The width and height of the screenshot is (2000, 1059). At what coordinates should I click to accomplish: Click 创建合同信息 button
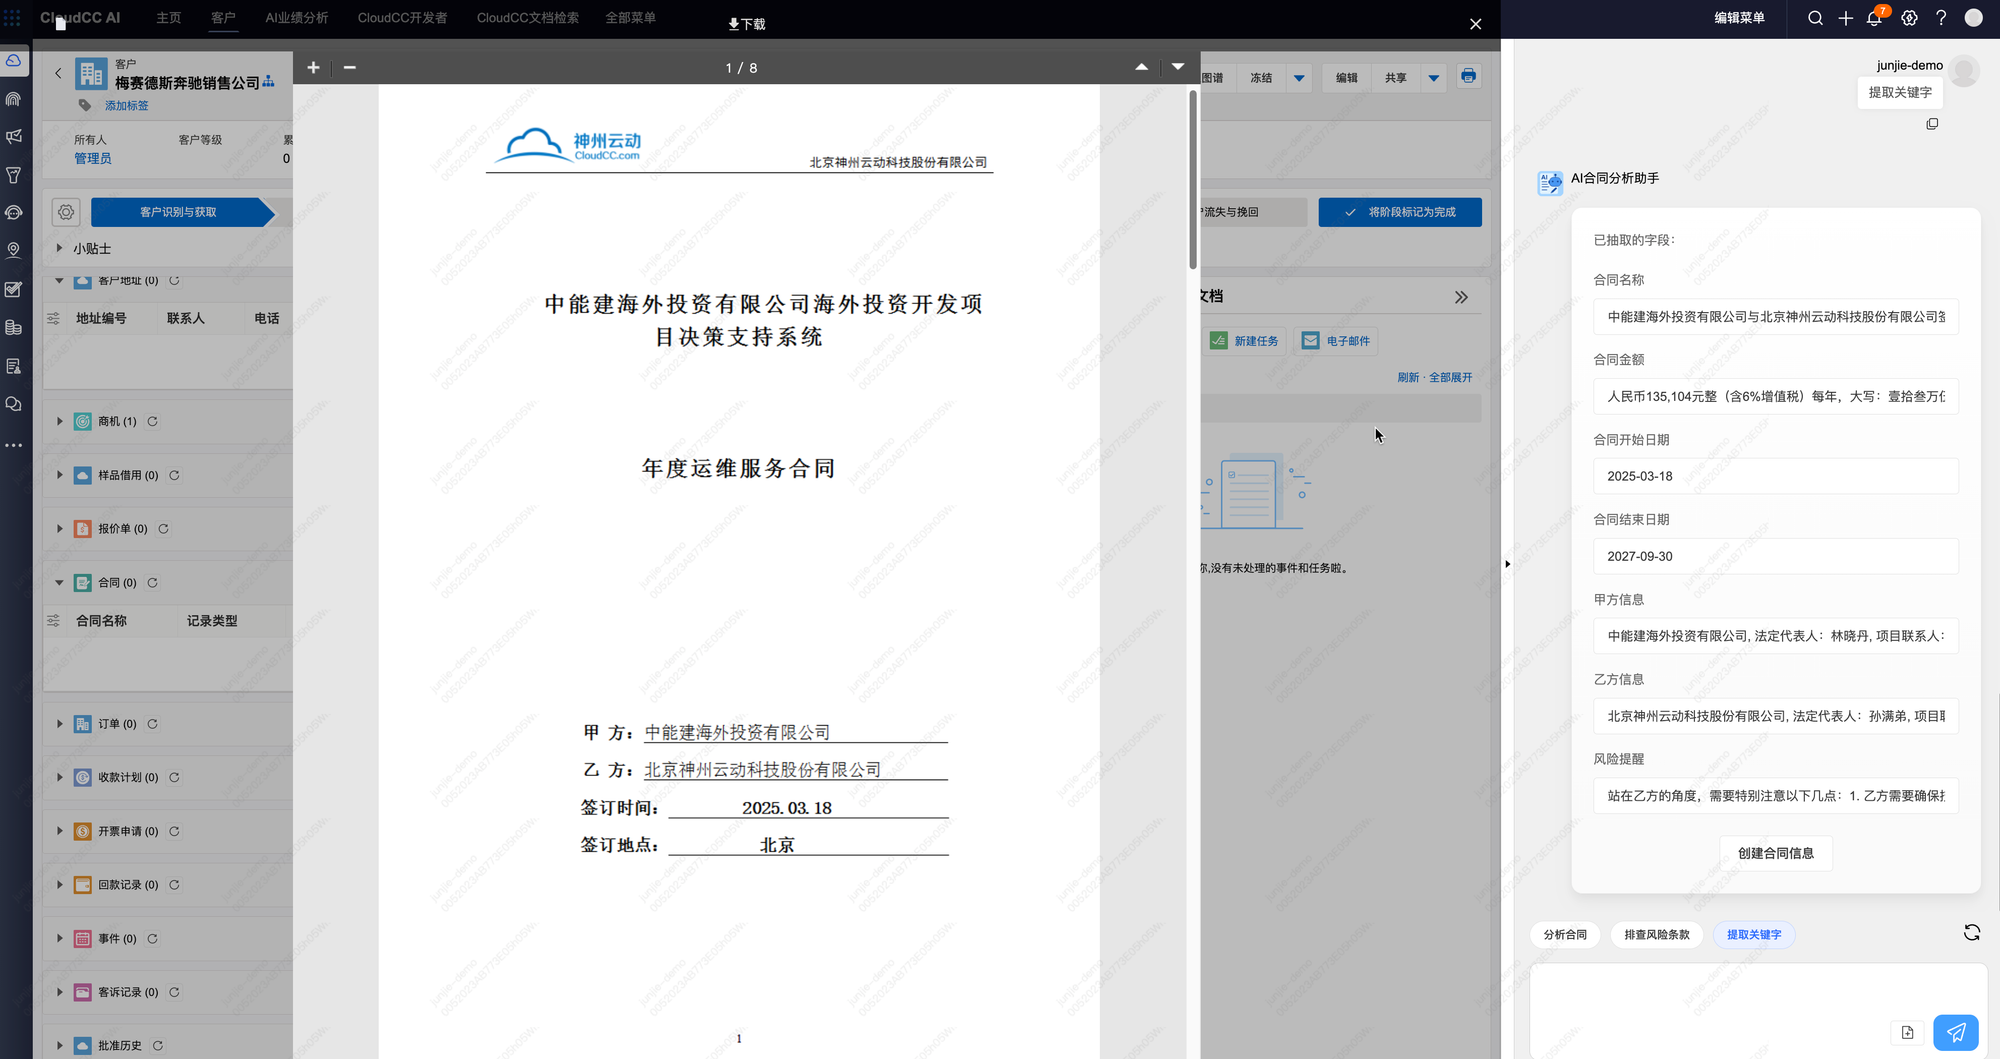(1775, 853)
